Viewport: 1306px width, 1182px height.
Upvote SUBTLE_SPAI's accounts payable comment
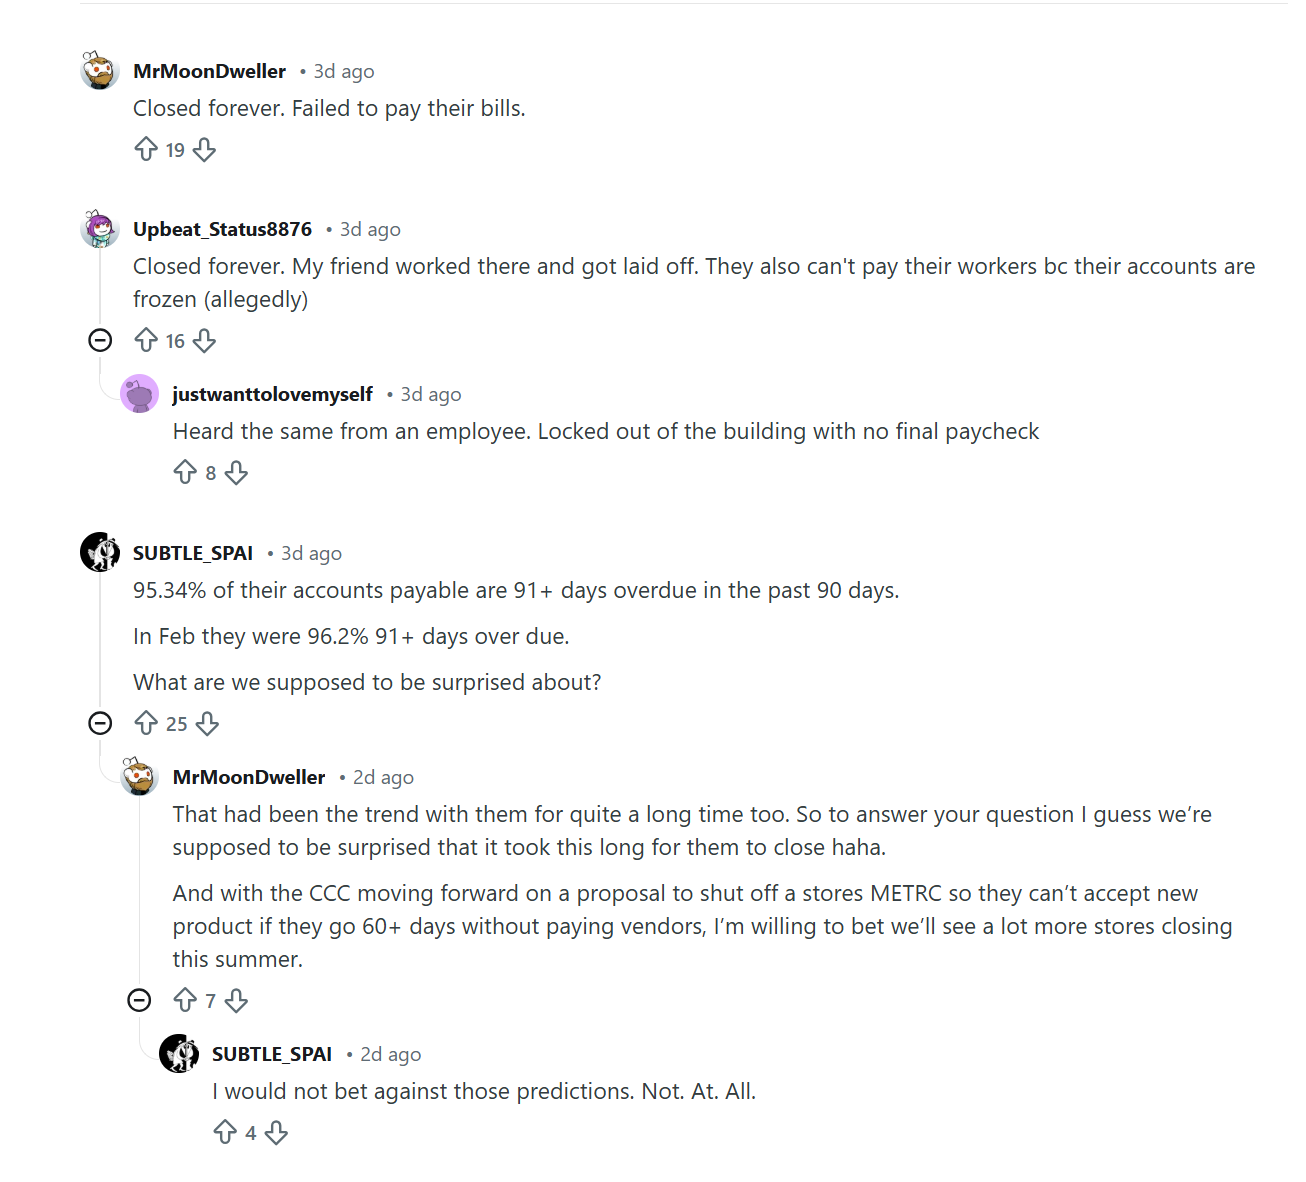[x=146, y=724]
